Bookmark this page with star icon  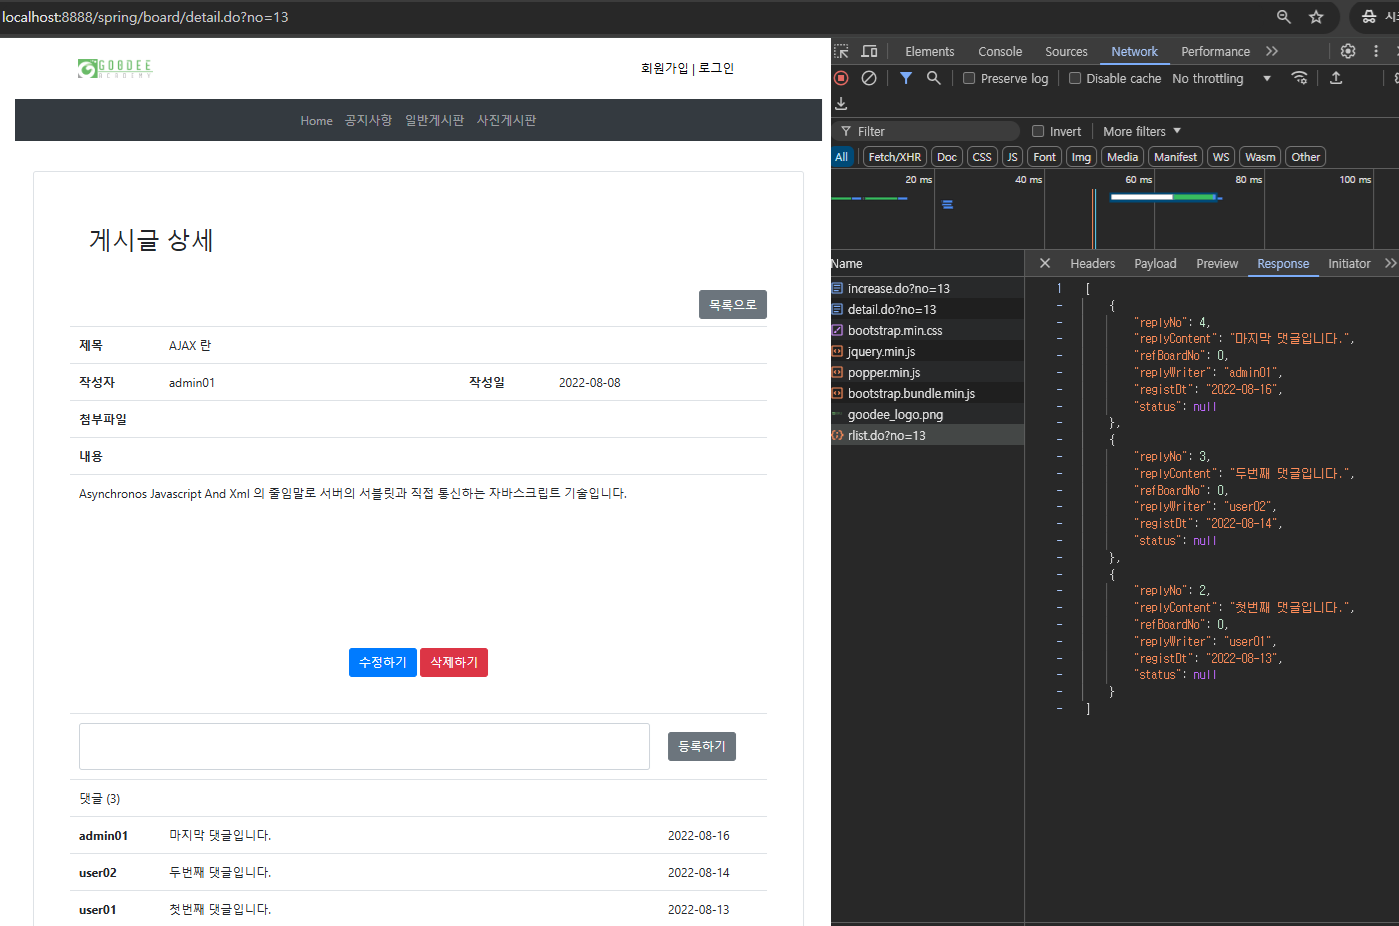click(x=1316, y=17)
